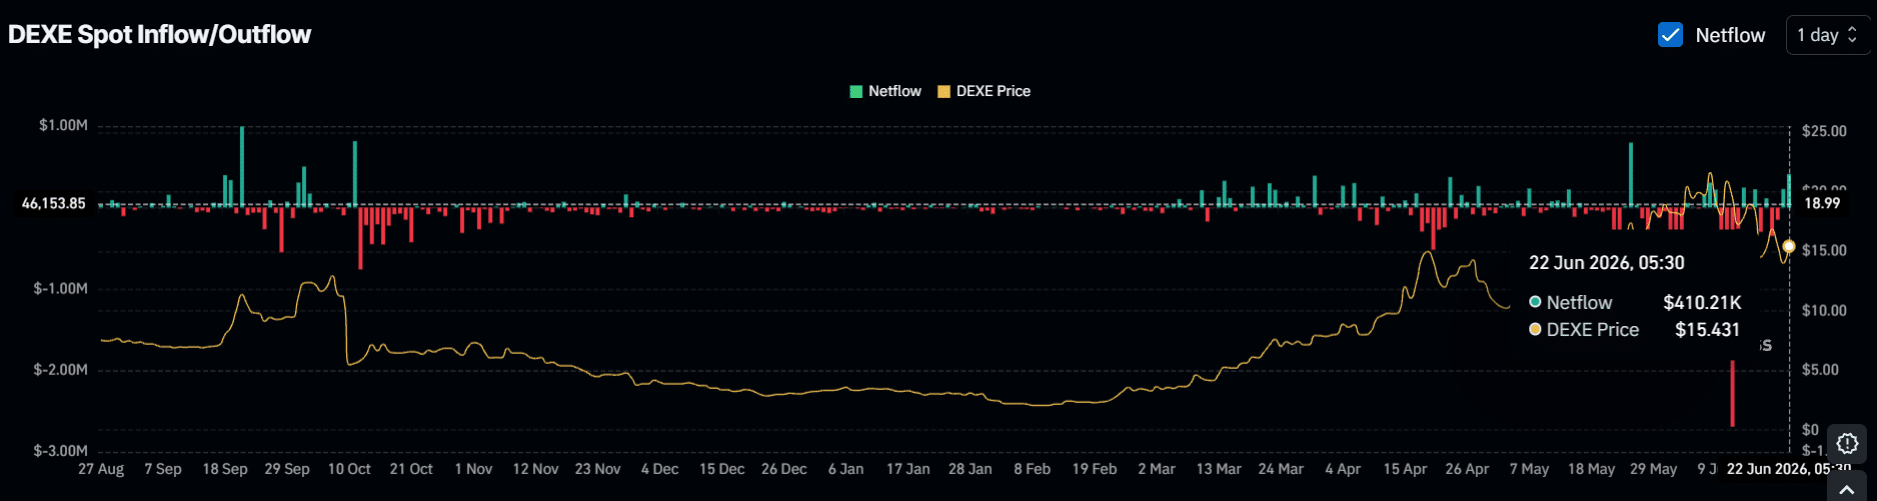Click the 46,153.85 netflow marker label
The width and height of the screenshot is (1877, 501).
coord(54,203)
